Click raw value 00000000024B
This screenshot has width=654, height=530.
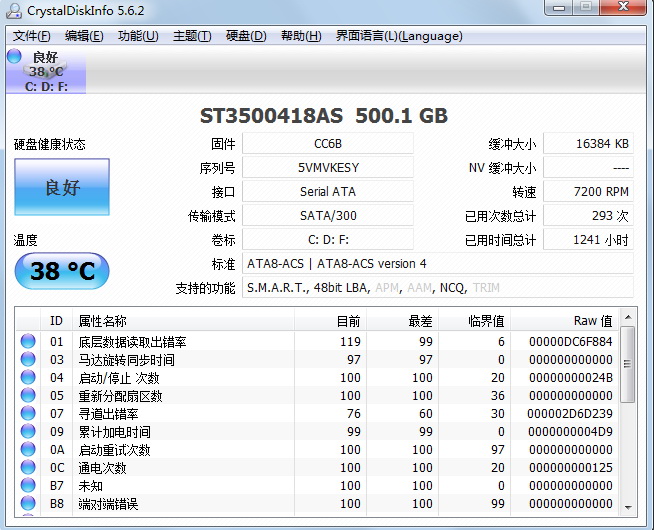pos(571,377)
